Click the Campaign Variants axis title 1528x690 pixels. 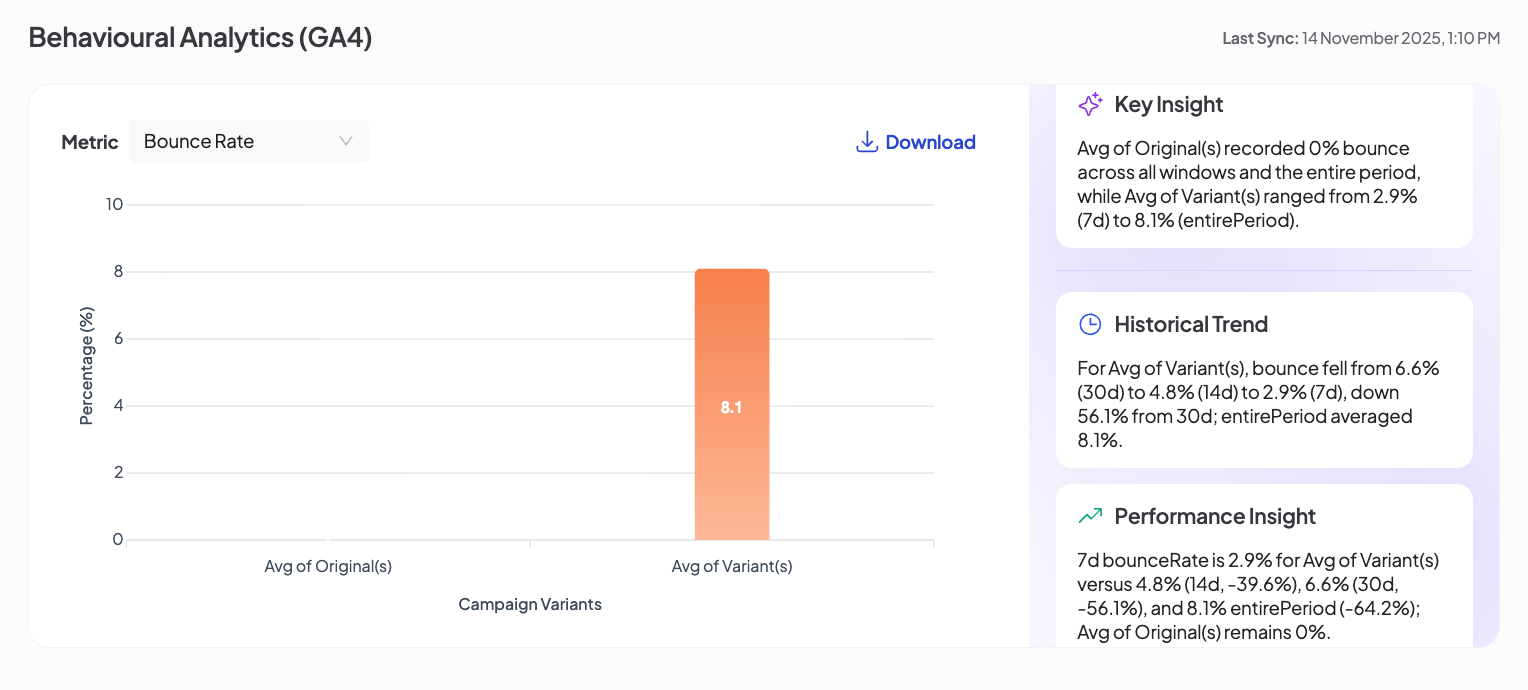pyautogui.click(x=530, y=604)
